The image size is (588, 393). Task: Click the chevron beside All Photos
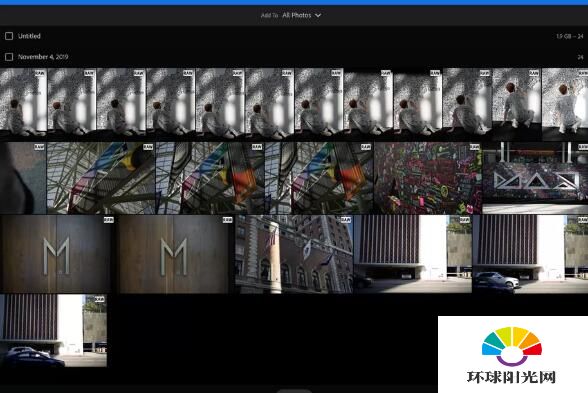(x=318, y=16)
